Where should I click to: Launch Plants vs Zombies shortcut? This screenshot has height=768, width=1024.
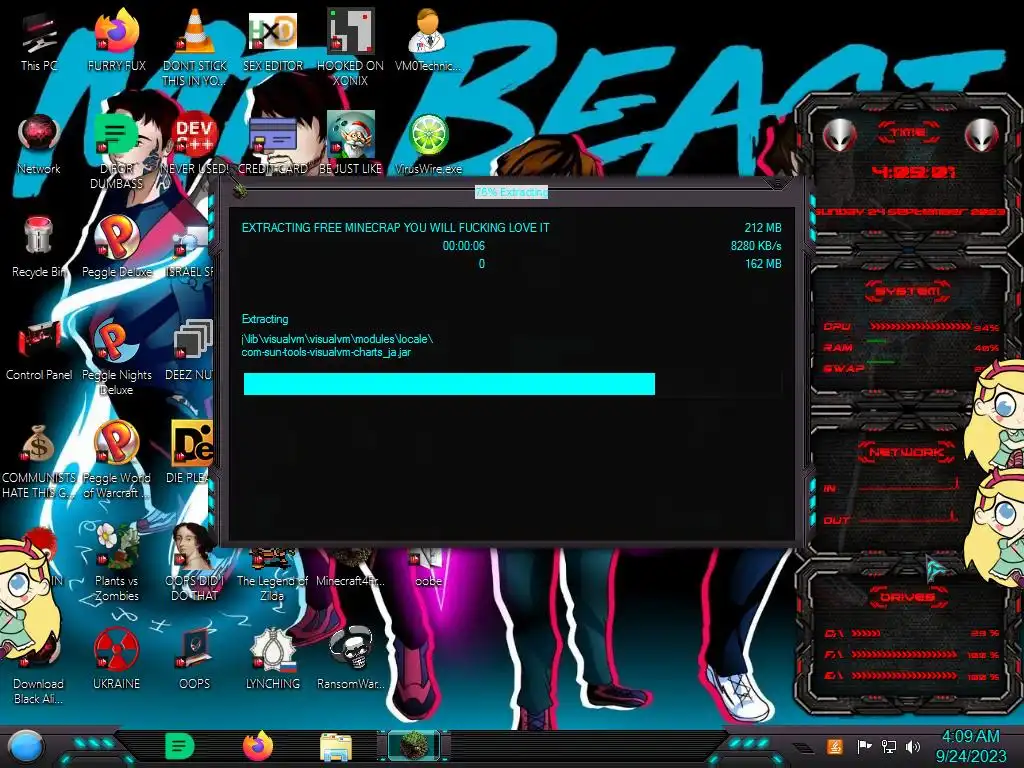(x=116, y=546)
